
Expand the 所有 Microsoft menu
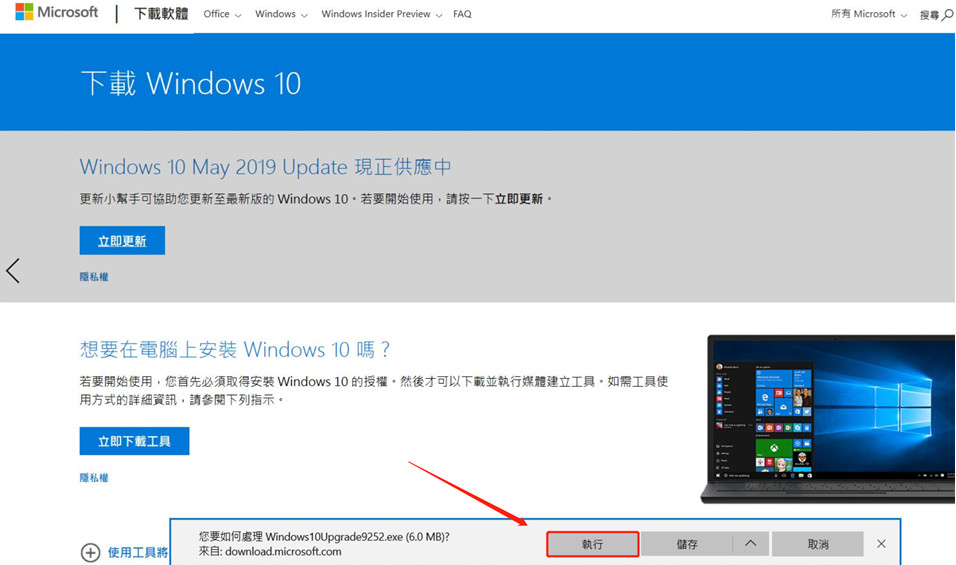869,13
